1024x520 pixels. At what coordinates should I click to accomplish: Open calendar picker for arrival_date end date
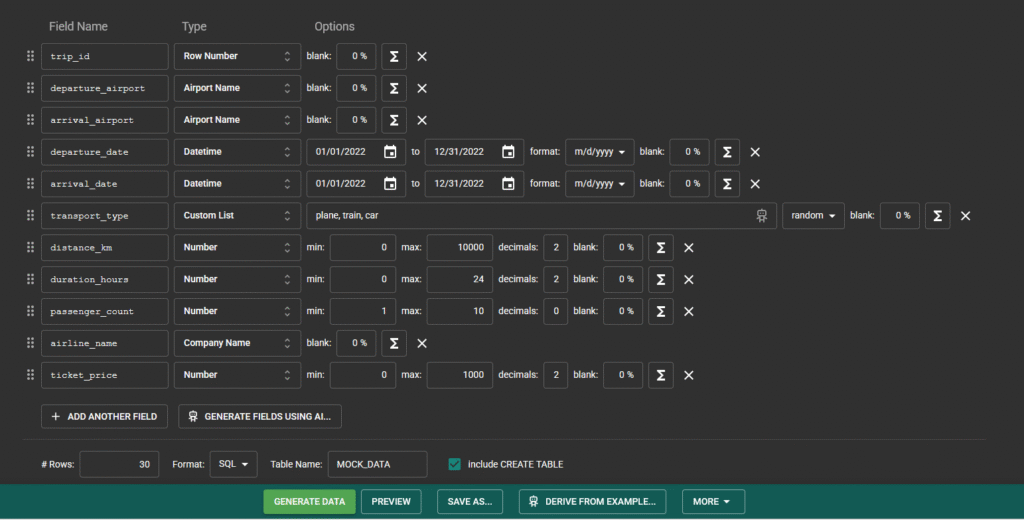508,184
